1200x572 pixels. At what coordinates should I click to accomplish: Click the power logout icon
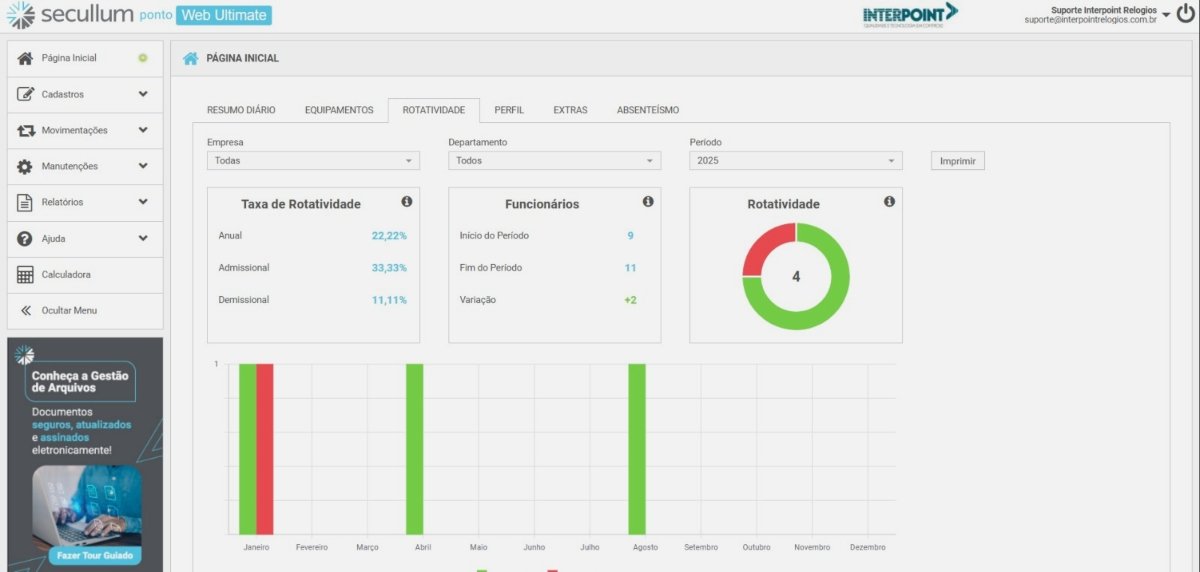[1185, 14]
